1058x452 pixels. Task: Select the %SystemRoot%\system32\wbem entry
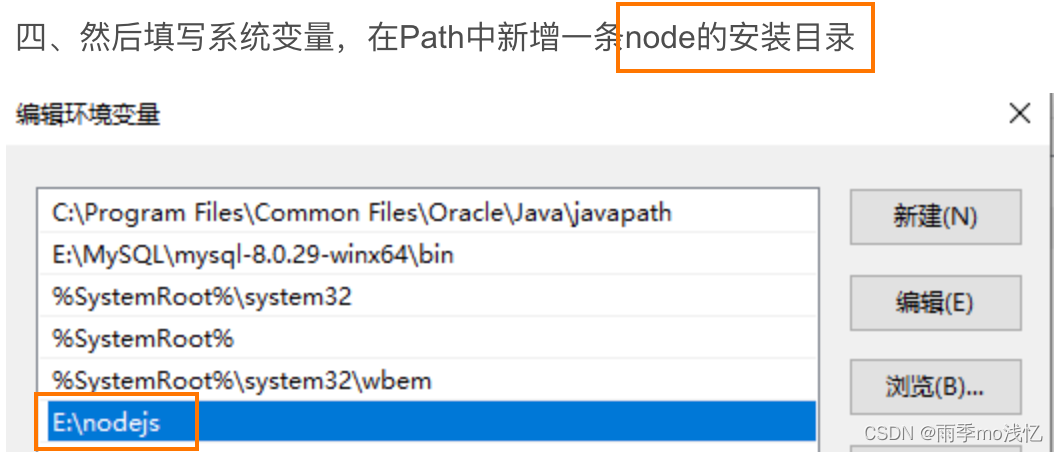[x=242, y=381]
